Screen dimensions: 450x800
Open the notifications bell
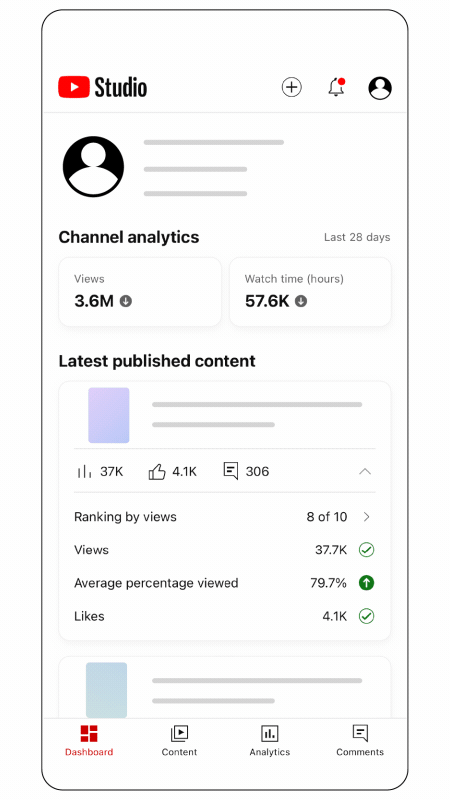pyautogui.click(x=336, y=87)
